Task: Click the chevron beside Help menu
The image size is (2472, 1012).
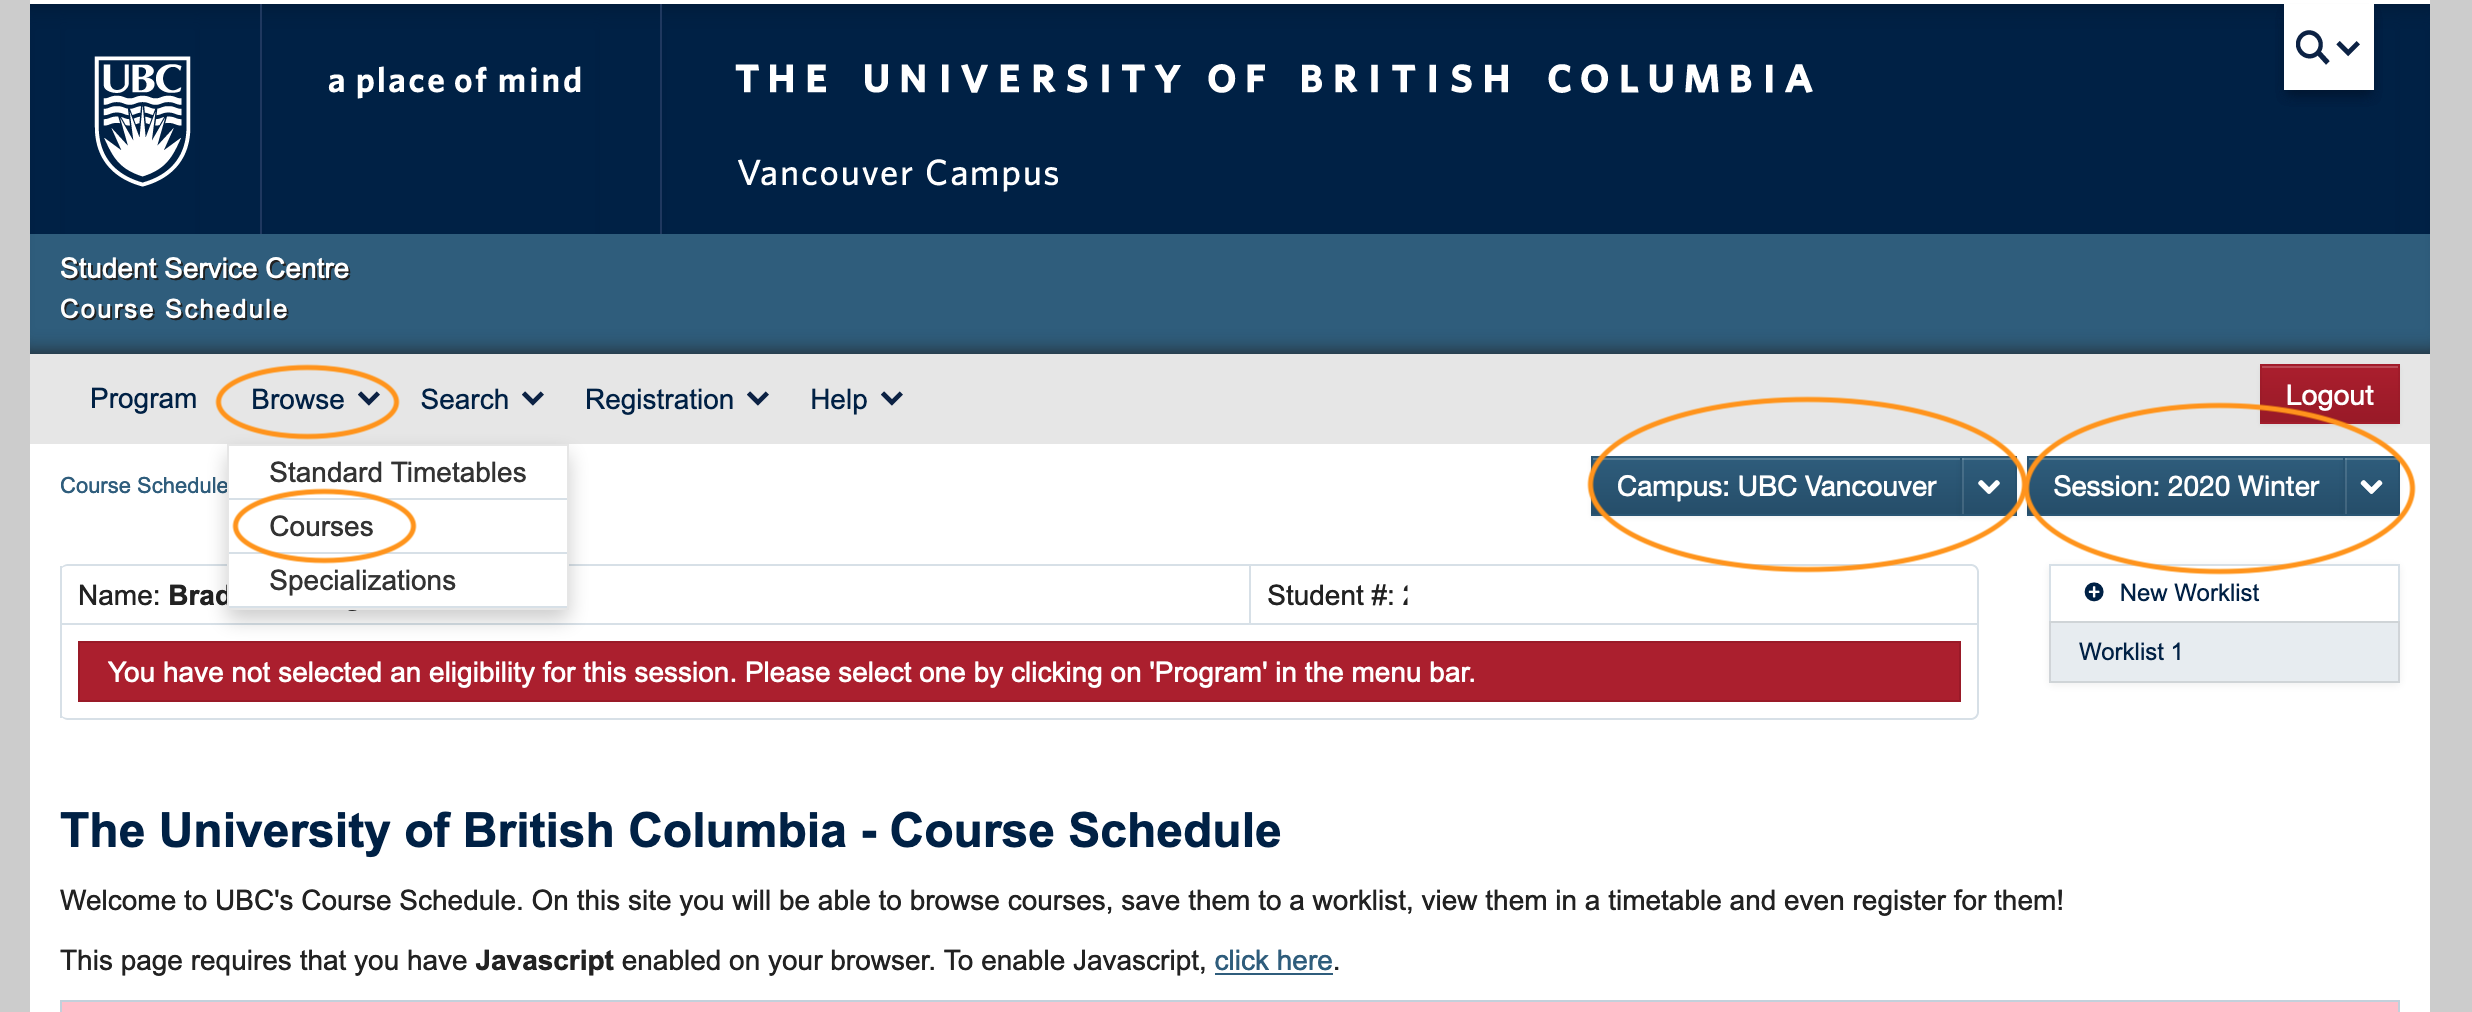Action: click(892, 399)
